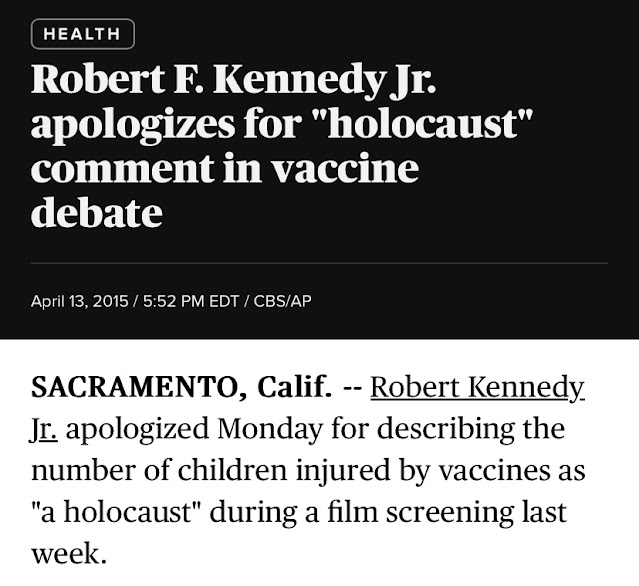Click the "April 13, 2015" publication date
Image resolution: width=639 pixels, height=586 pixels.
pos(79,301)
